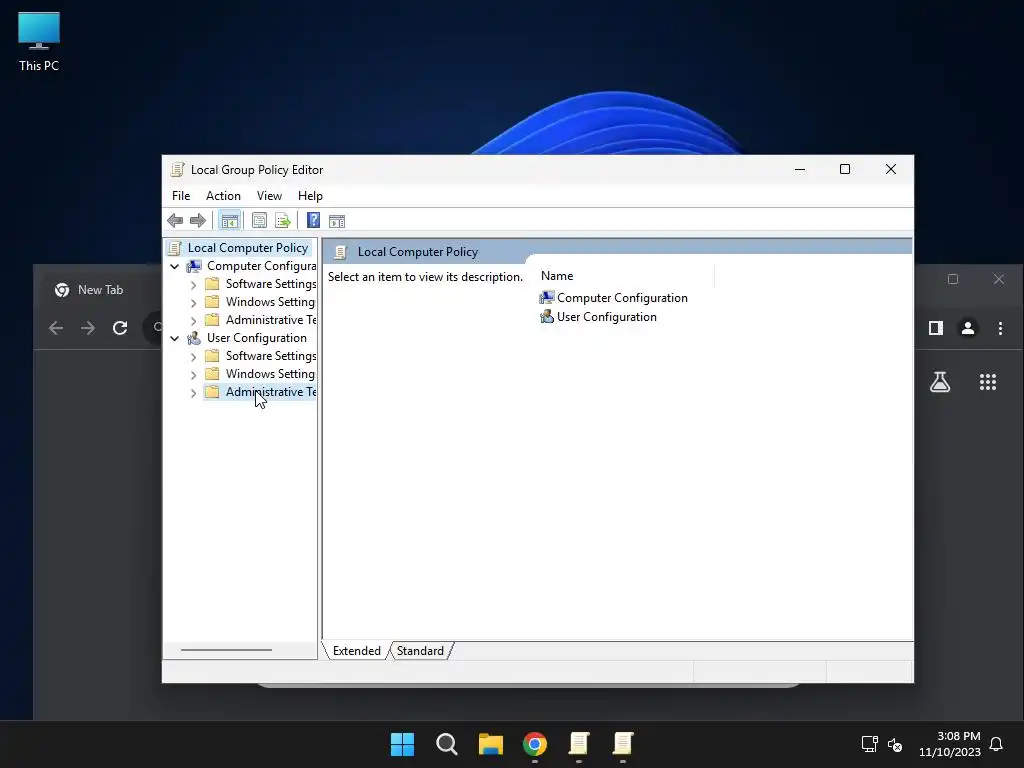Expand Administrative Templates under Computer Configuration

point(193,321)
